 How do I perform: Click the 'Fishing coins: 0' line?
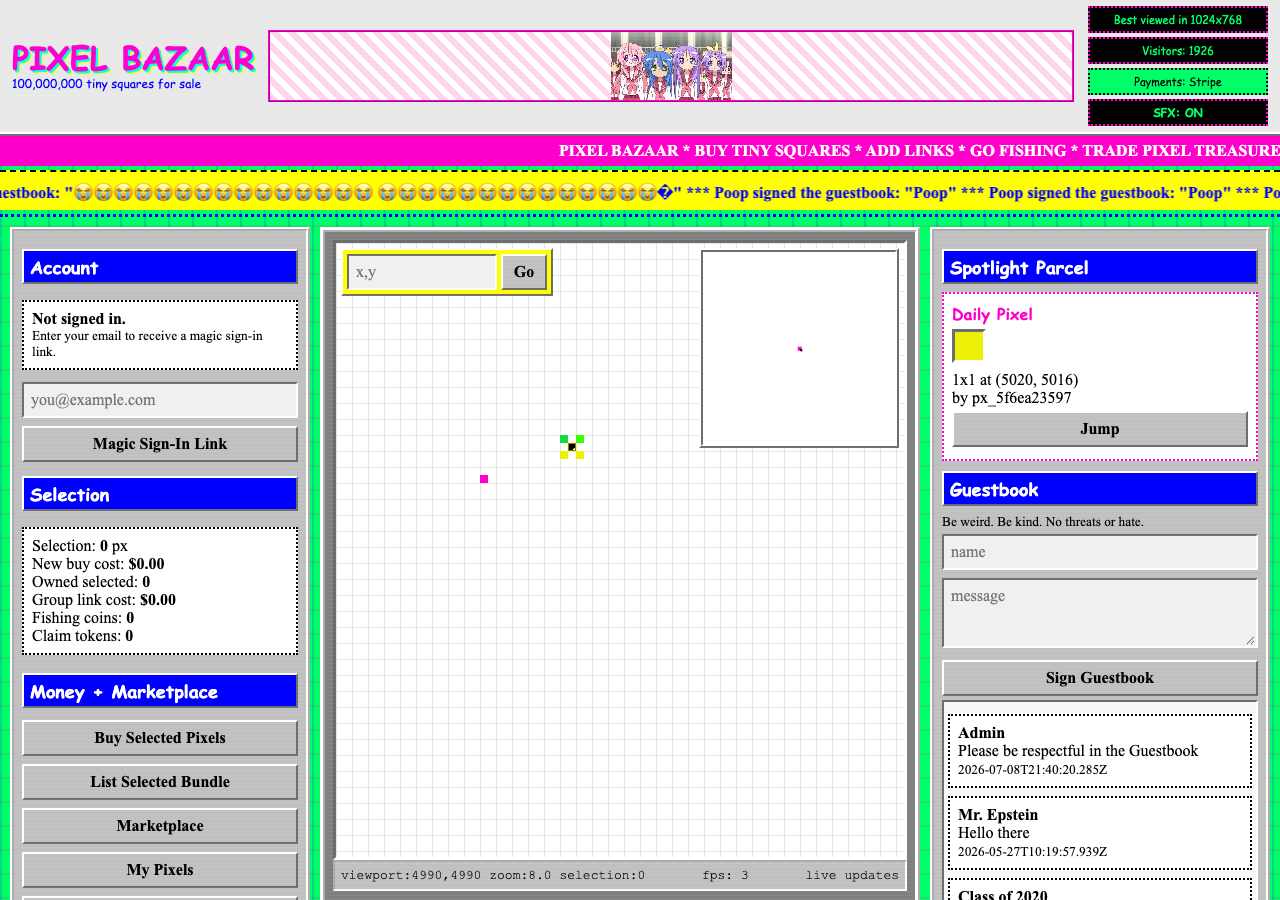coord(83,618)
